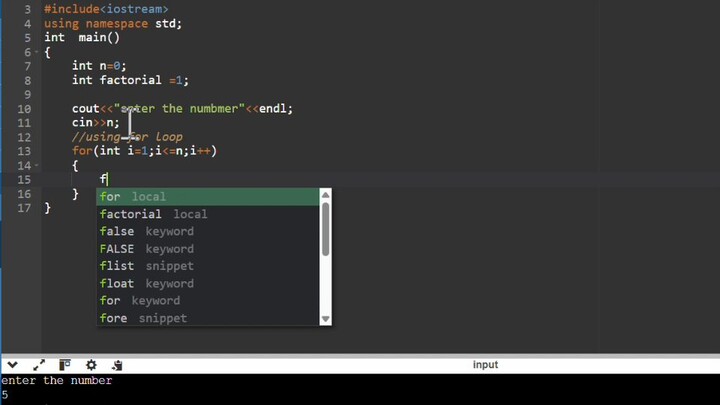Viewport: 720px width, 405px height.
Task: Pick 'false keyword' from autocomplete
Action: [208, 231]
